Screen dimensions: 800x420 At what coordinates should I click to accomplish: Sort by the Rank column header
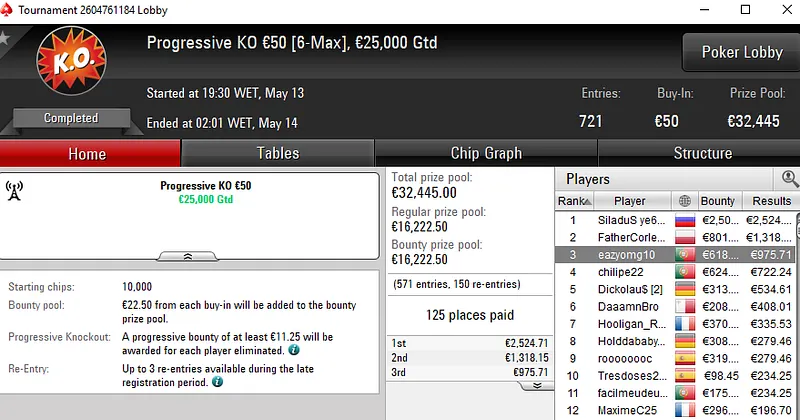tap(571, 201)
